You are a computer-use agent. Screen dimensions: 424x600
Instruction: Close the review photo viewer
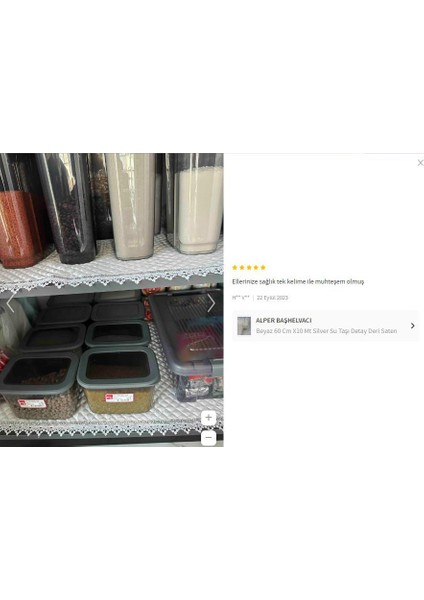pos(420,163)
